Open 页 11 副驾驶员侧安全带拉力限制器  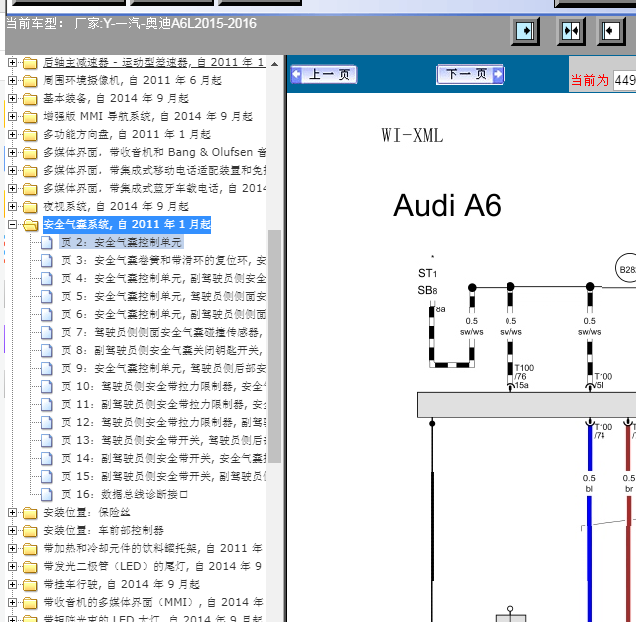click(x=163, y=404)
